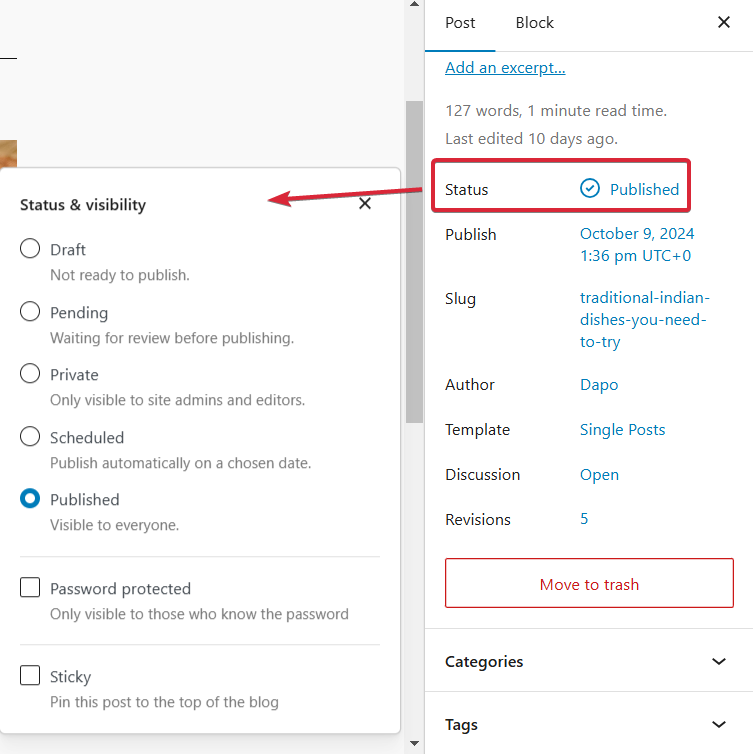Expand the Tags panel
The height and width of the screenshot is (754, 753).
[718, 724]
